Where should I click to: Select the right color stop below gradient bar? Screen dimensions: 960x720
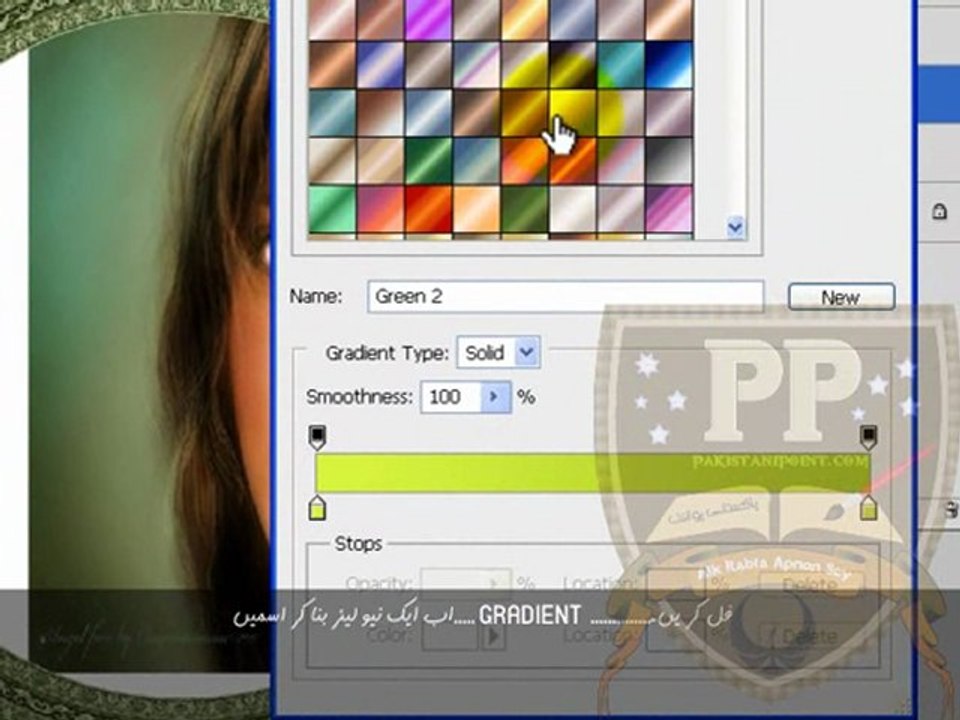click(868, 508)
